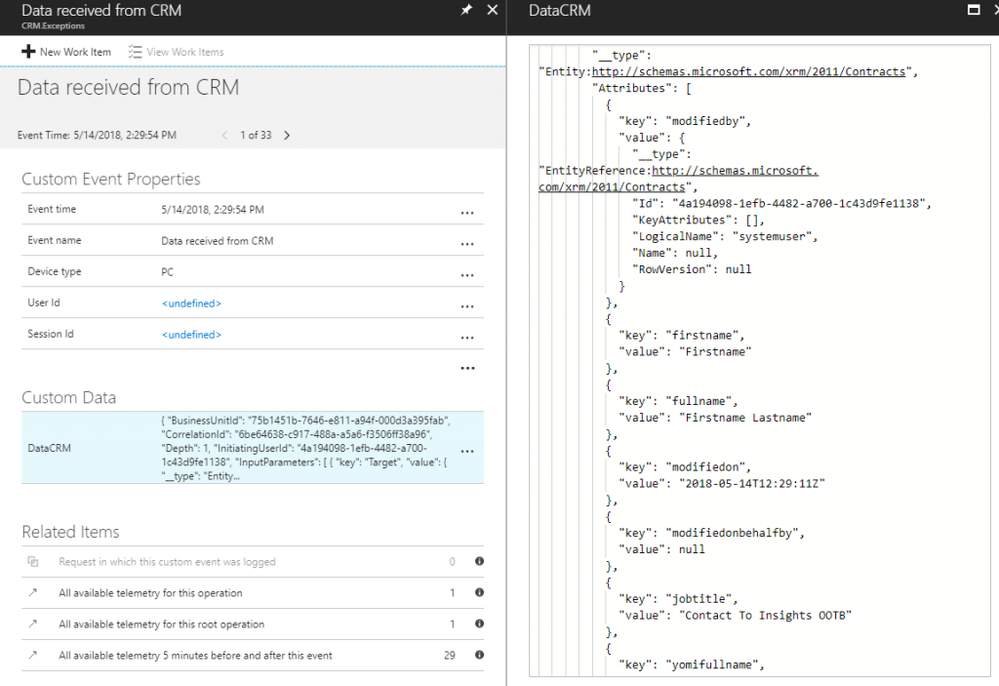Click Request in which this custom event was logged
The image size is (999, 686).
pos(167,562)
